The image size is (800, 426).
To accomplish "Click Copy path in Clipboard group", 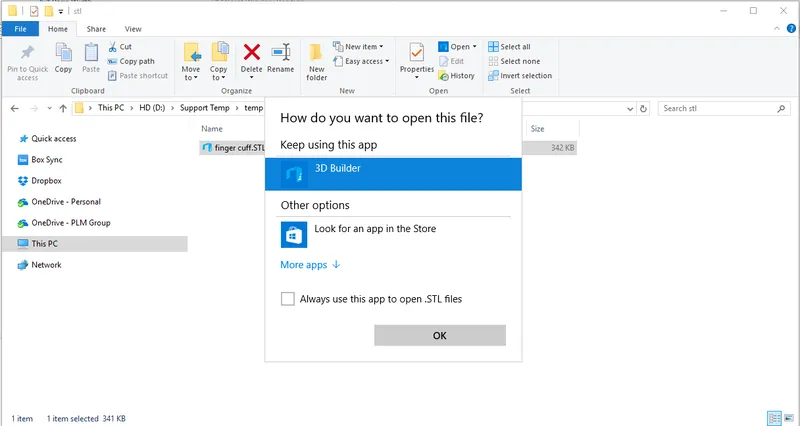I will [131, 61].
